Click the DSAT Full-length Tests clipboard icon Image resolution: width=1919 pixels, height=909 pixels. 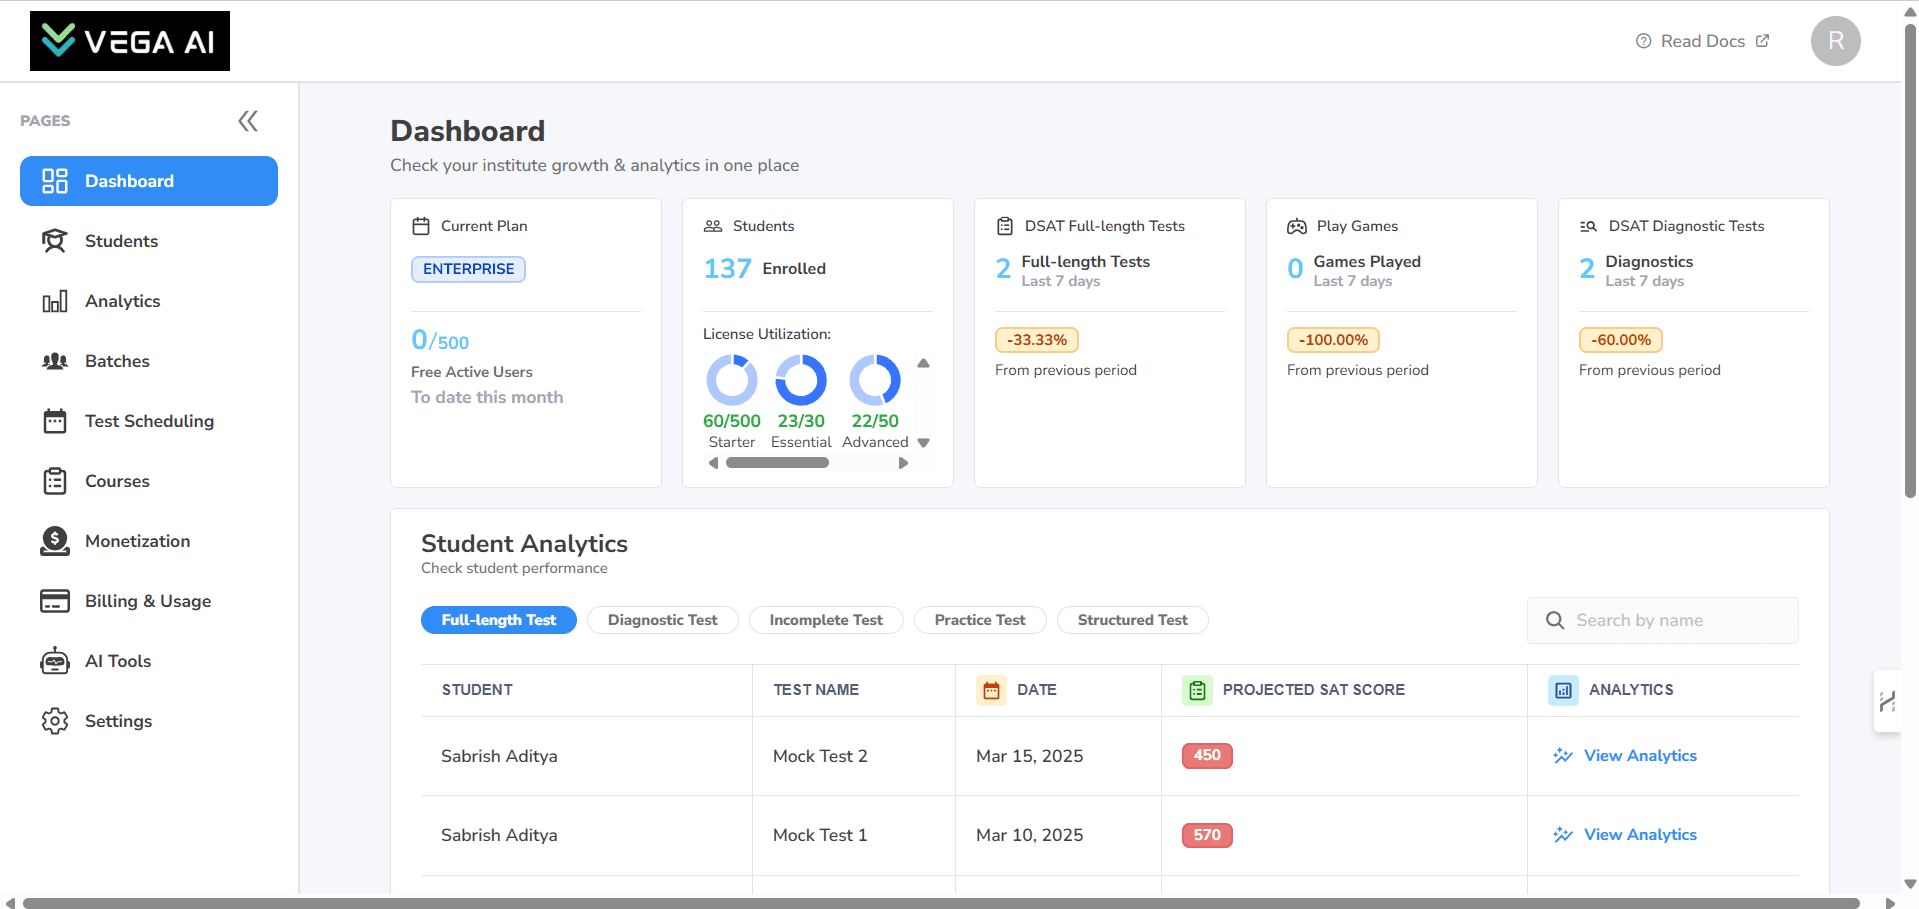tap(1005, 226)
